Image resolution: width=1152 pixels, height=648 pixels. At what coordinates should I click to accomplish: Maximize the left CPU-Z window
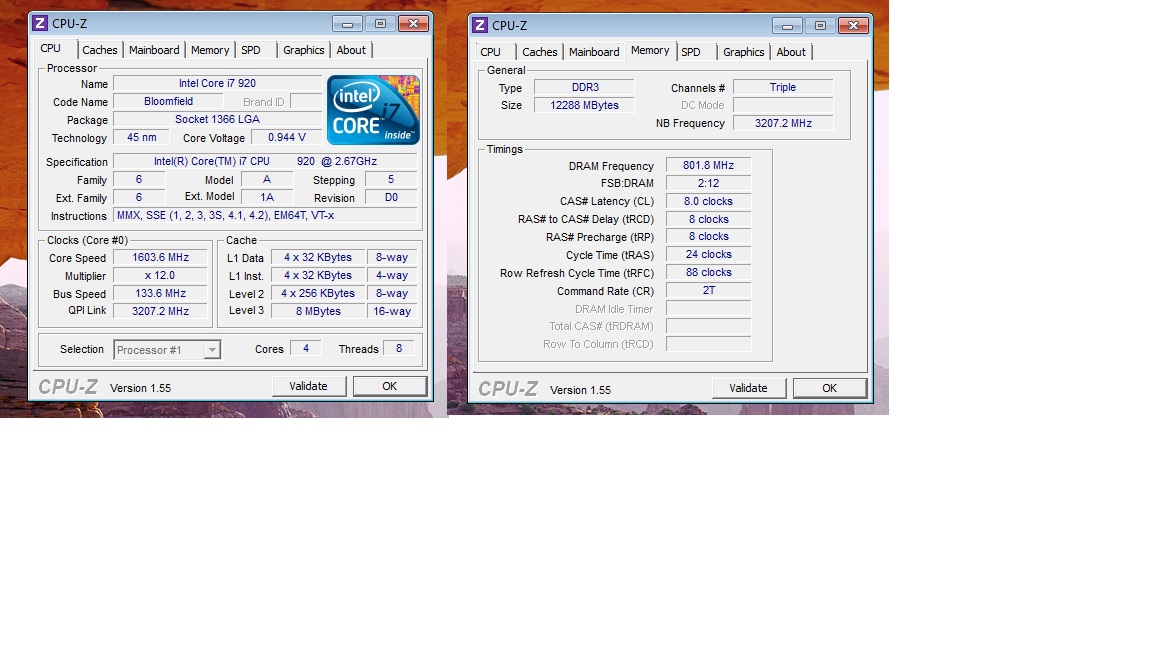[380, 24]
